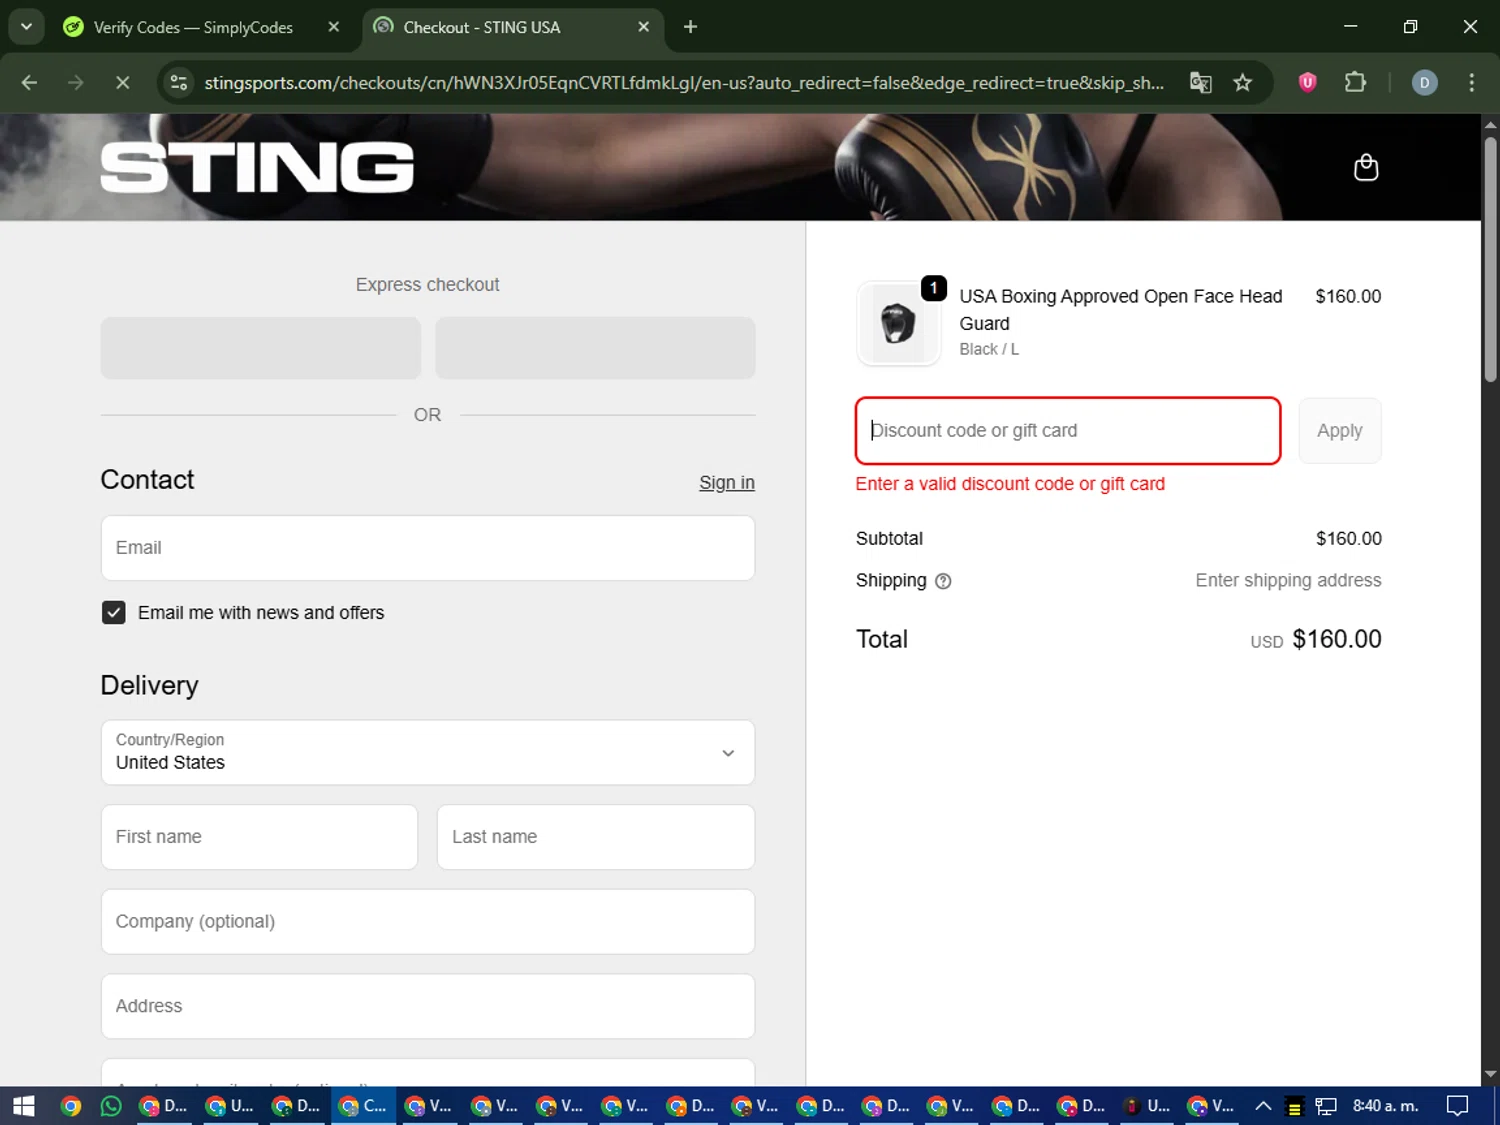Screen dimensions: 1500x1125
Task: Open the Extensions puzzle-piece menu
Action: coord(1355,83)
